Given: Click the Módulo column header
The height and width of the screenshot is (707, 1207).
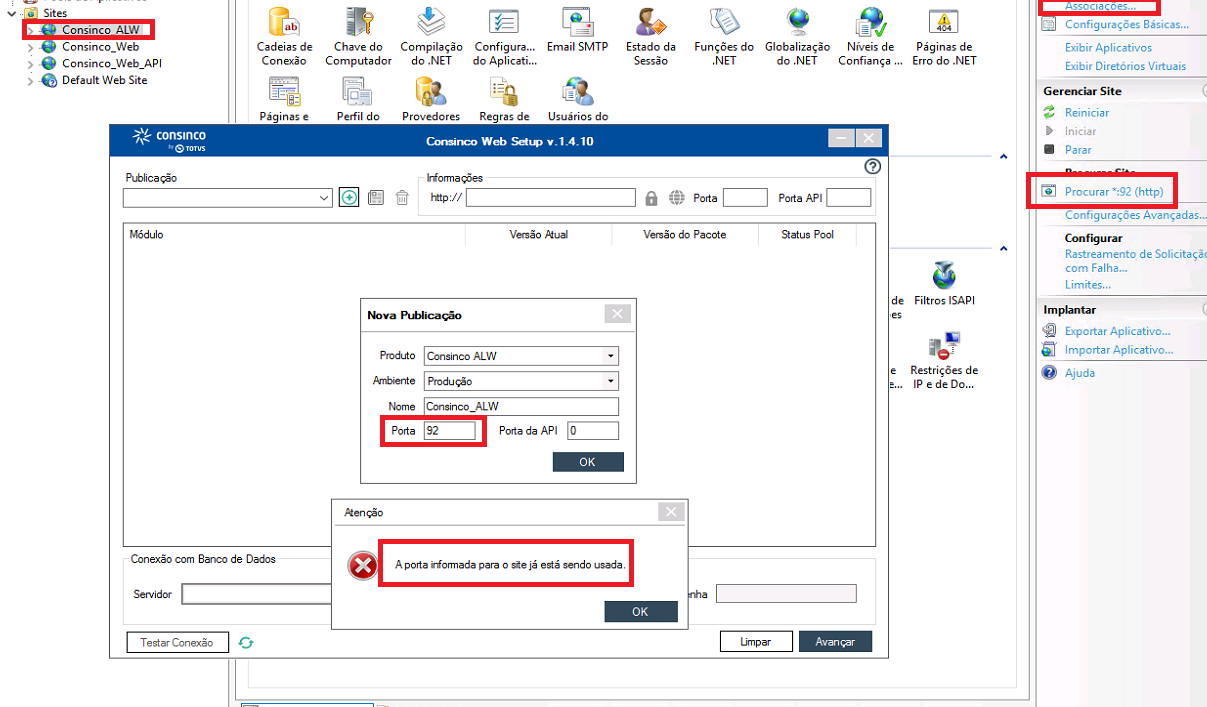Looking at the screenshot, I should tap(294, 234).
